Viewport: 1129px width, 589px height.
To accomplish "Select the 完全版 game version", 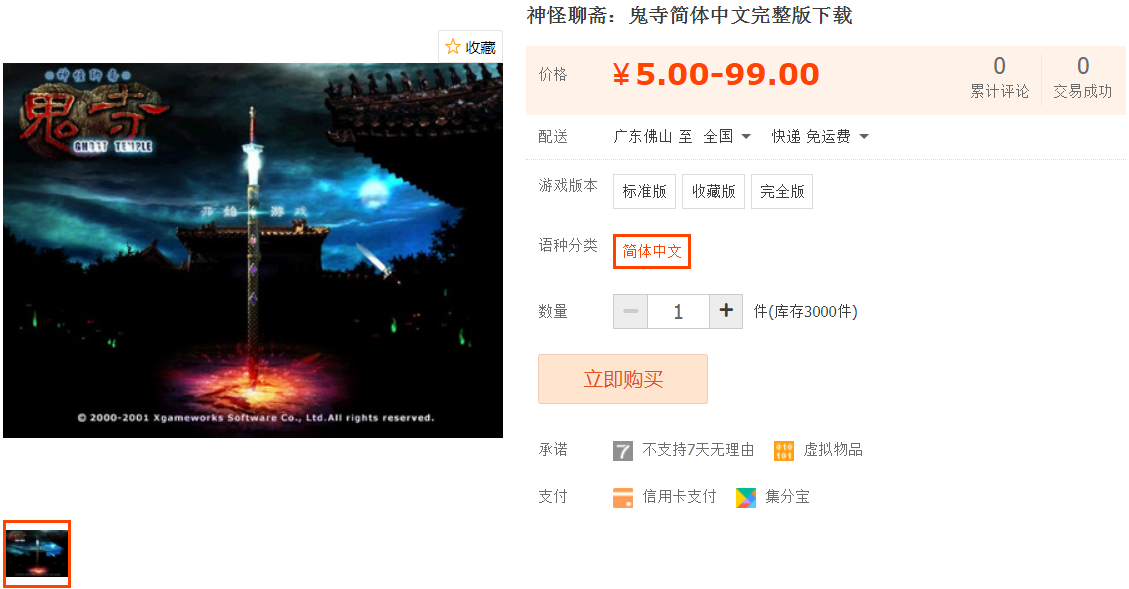I will [x=782, y=192].
